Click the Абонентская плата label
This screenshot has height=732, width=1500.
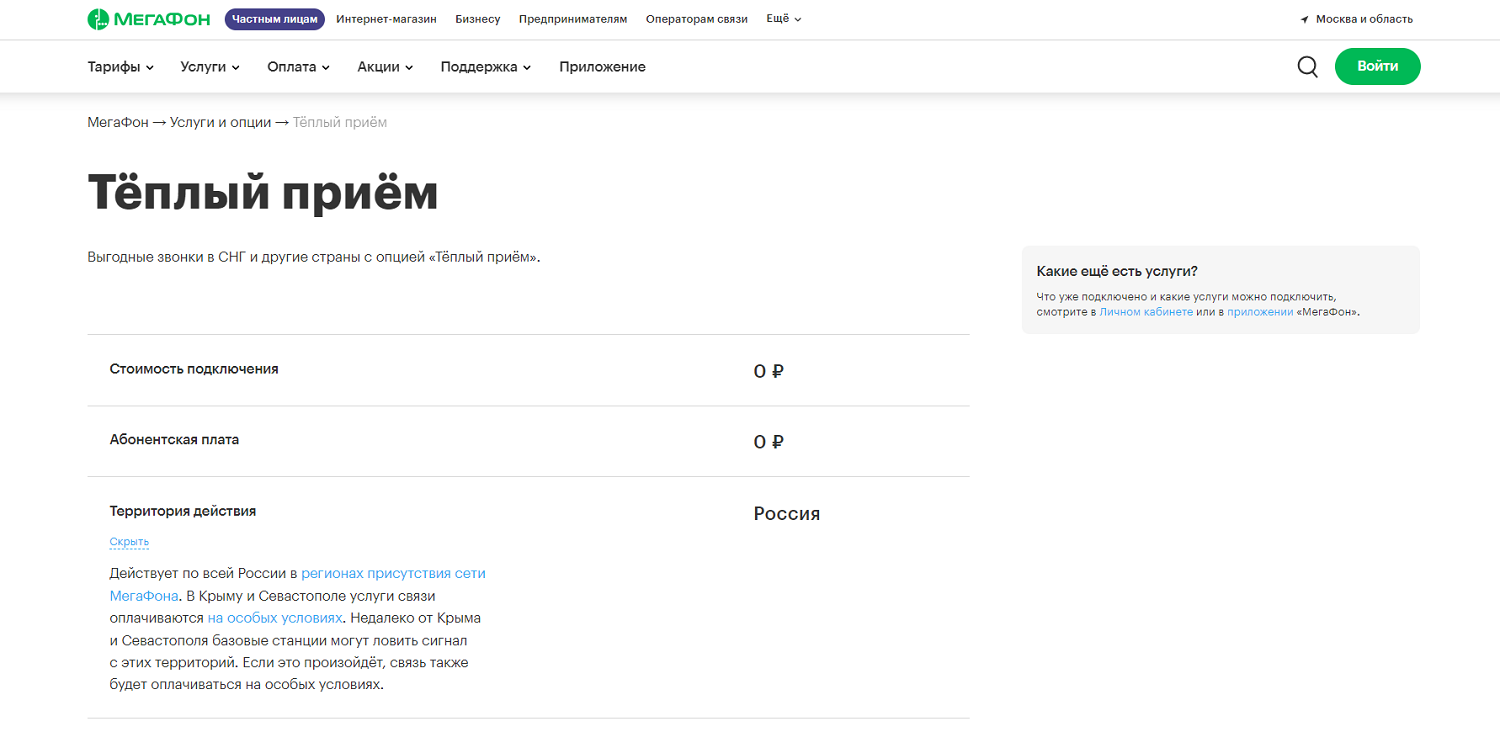pyautogui.click(x=174, y=439)
